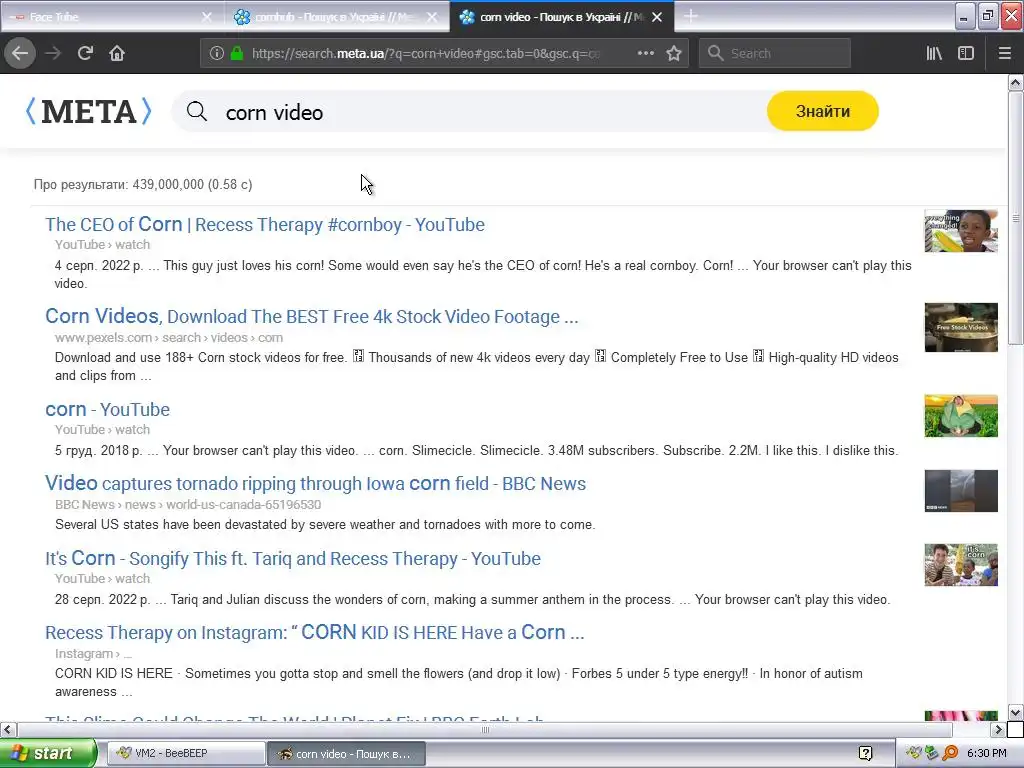
Task: Open It's Corn Songify This result
Action: 293,558
